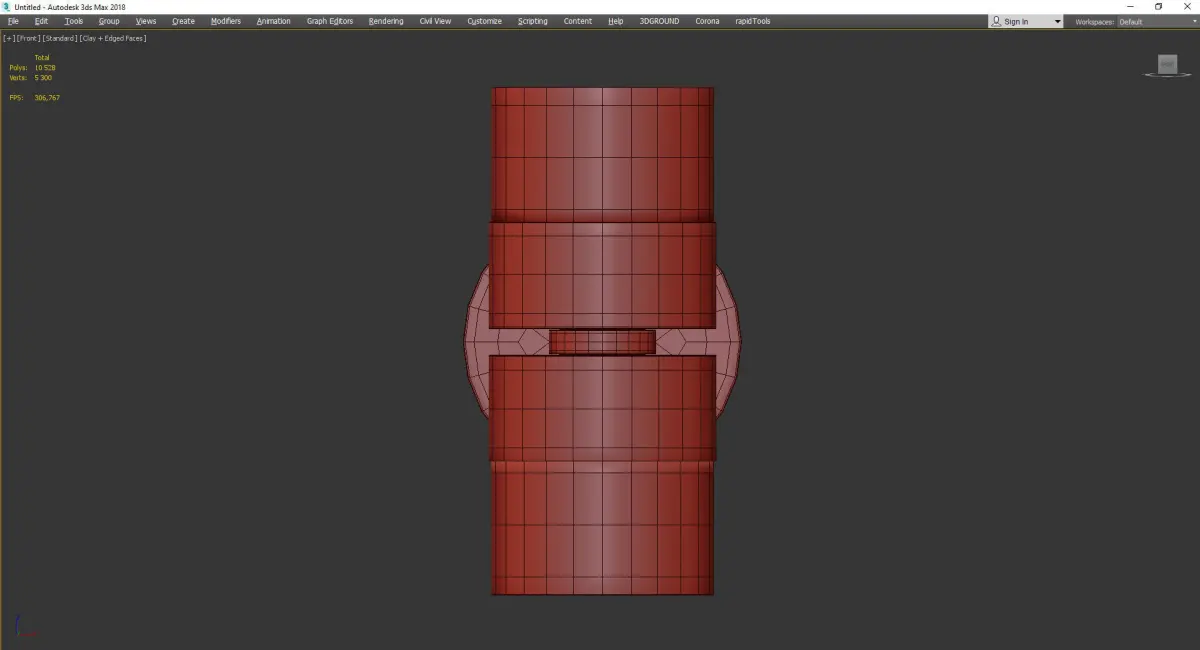Open the File menu
1200x650 pixels.
13,21
